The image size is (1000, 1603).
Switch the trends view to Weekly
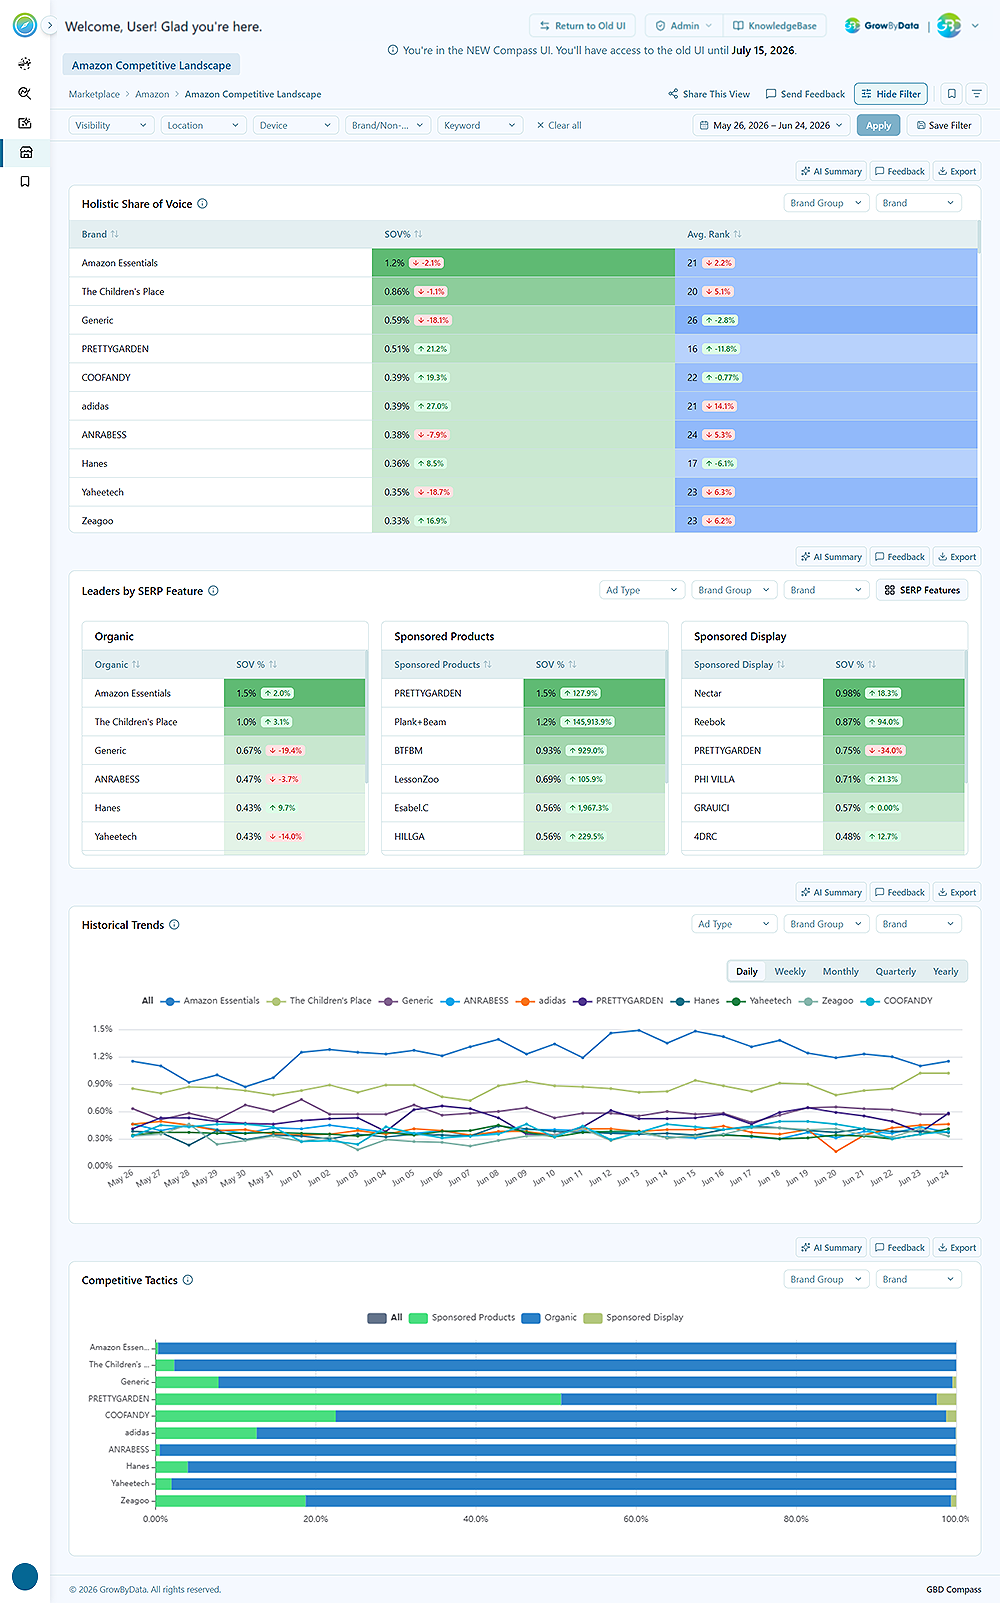pos(790,971)
